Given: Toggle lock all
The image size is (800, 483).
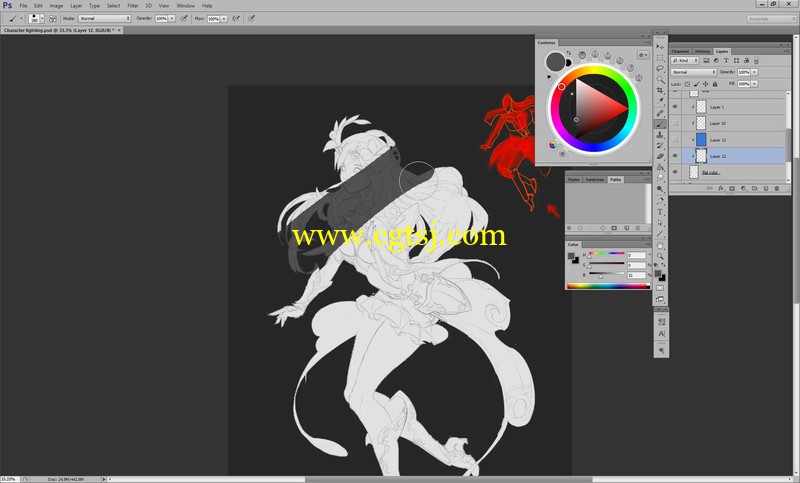Looking at the screenshot, I should (715, 84).
